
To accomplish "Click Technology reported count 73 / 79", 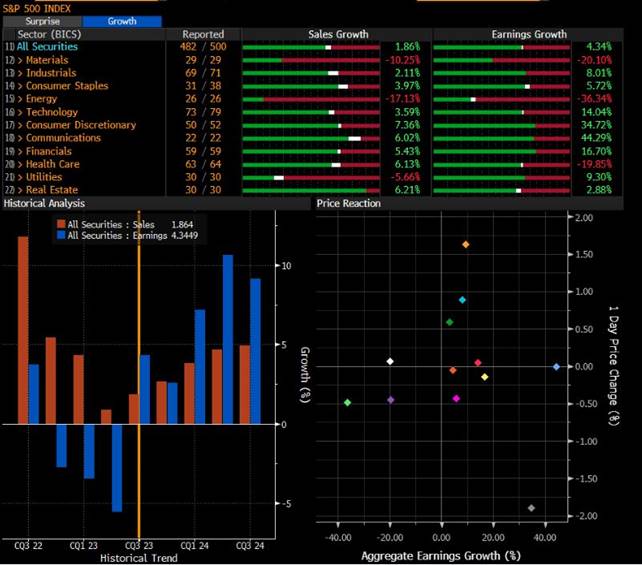I will tap(203, 112).
